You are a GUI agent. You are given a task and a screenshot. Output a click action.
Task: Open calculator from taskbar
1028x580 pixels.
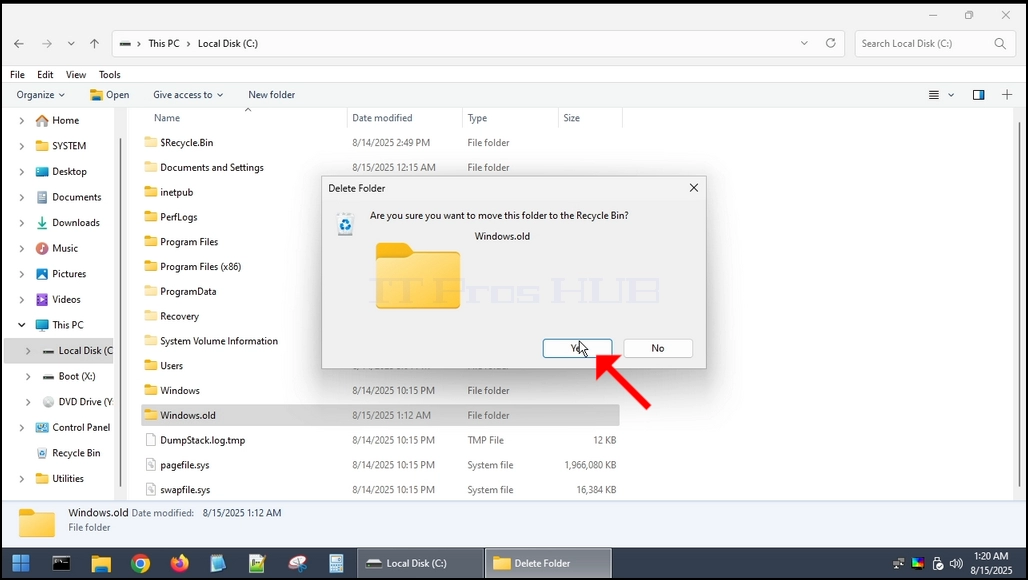click(x=336, y=563)
